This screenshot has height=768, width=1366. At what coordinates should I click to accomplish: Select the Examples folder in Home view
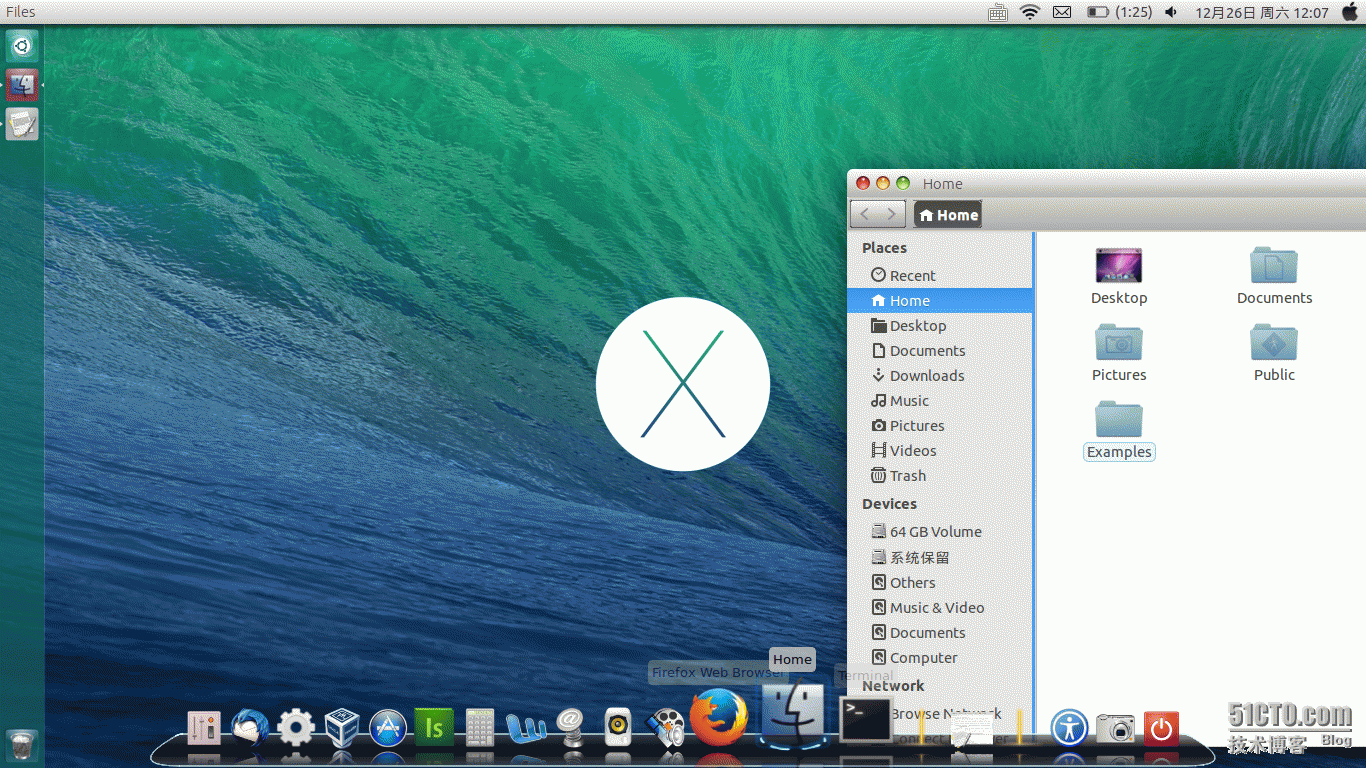pos(1119,430)
